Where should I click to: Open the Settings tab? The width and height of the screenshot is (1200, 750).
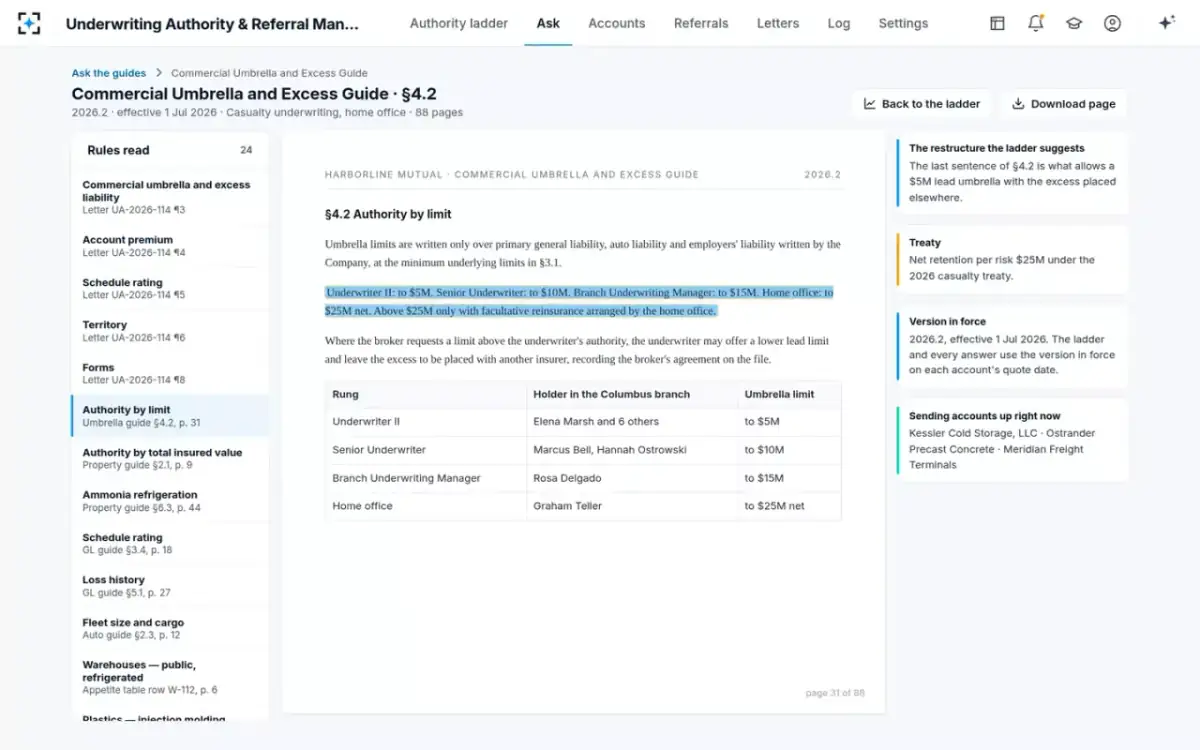[x=903, y=23]
